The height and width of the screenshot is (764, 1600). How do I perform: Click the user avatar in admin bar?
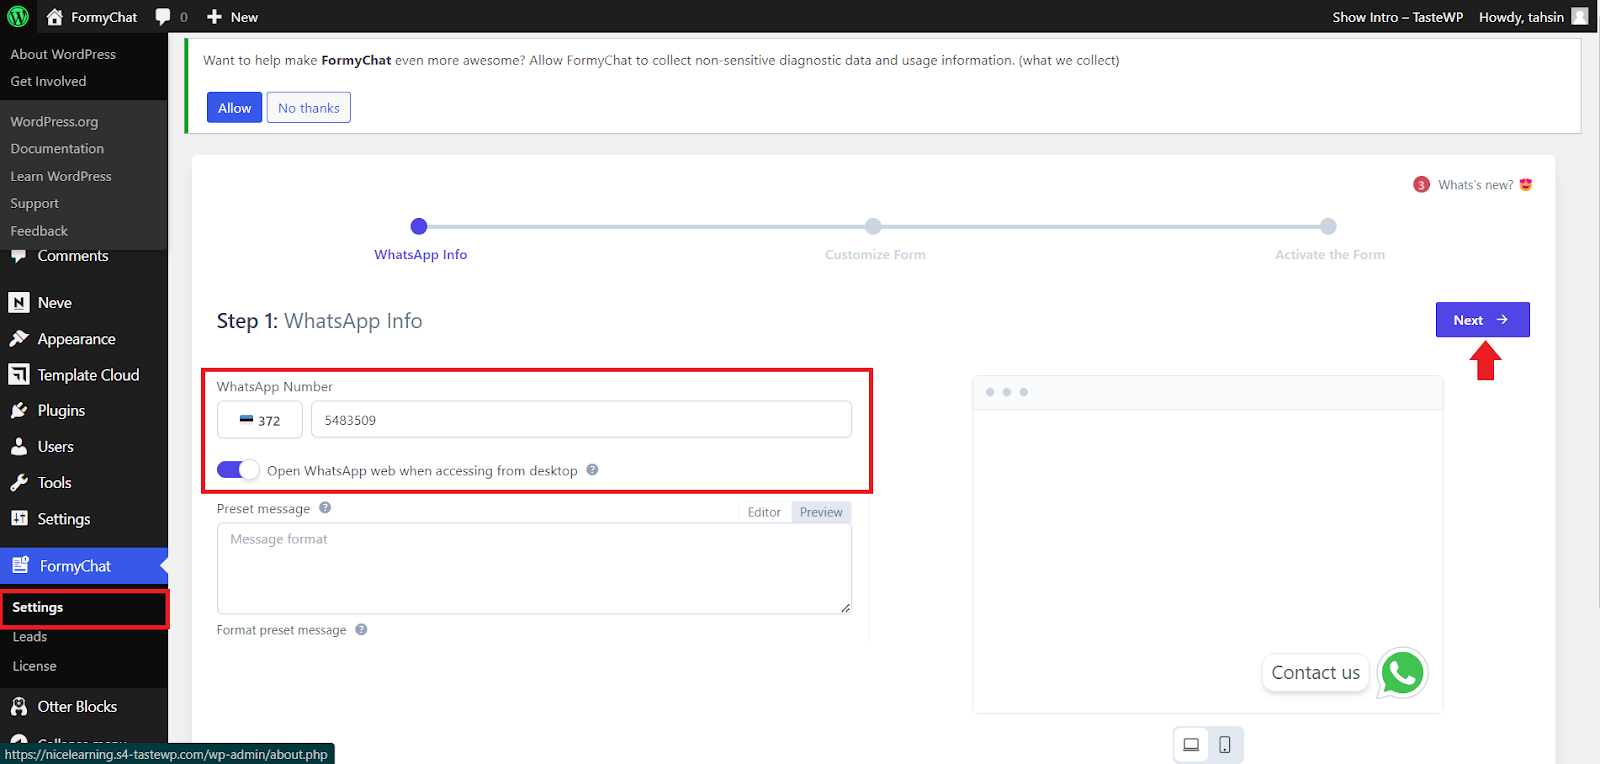click(1580, 16)
